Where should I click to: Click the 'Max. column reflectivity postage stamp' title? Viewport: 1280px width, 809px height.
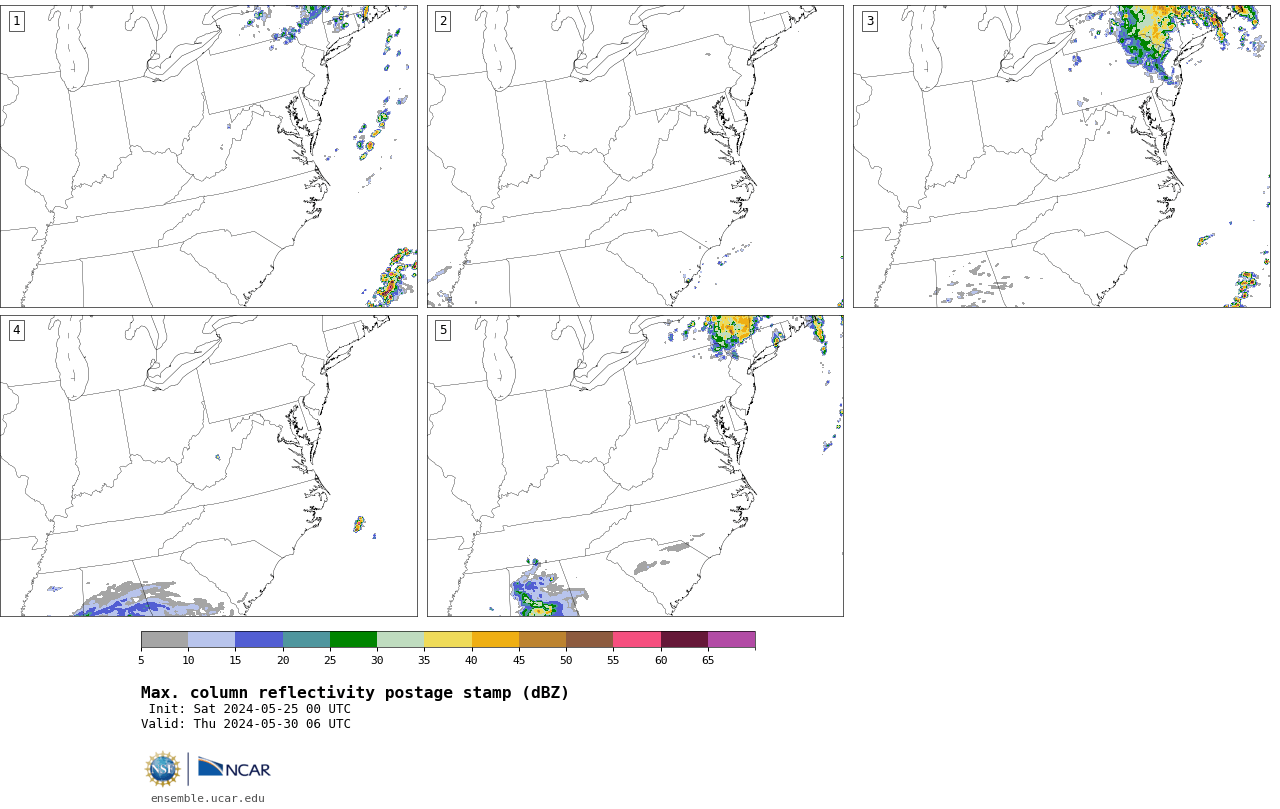click(x=355, y=693)
